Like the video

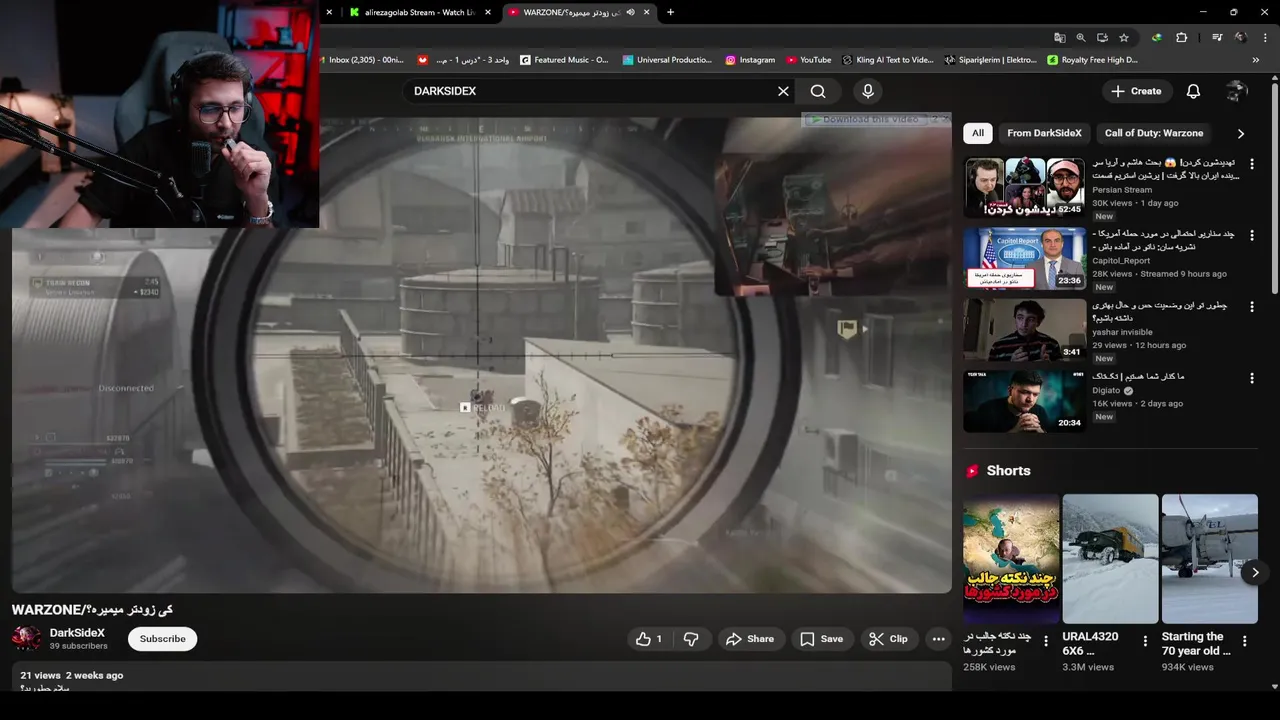point(649,639)
